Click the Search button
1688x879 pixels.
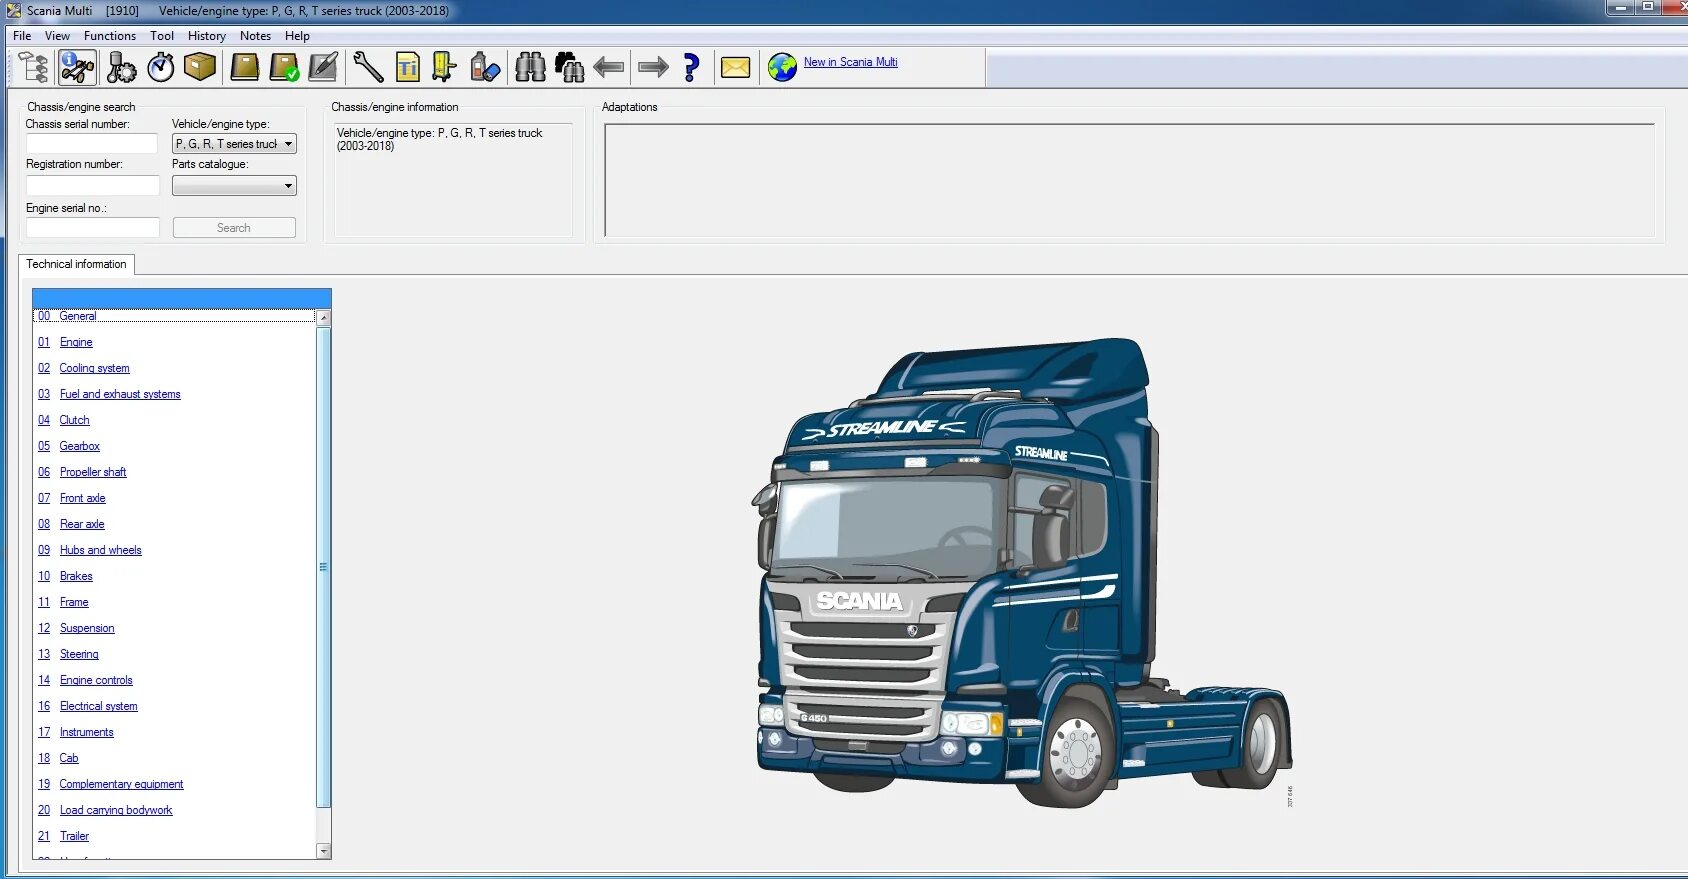234,227
